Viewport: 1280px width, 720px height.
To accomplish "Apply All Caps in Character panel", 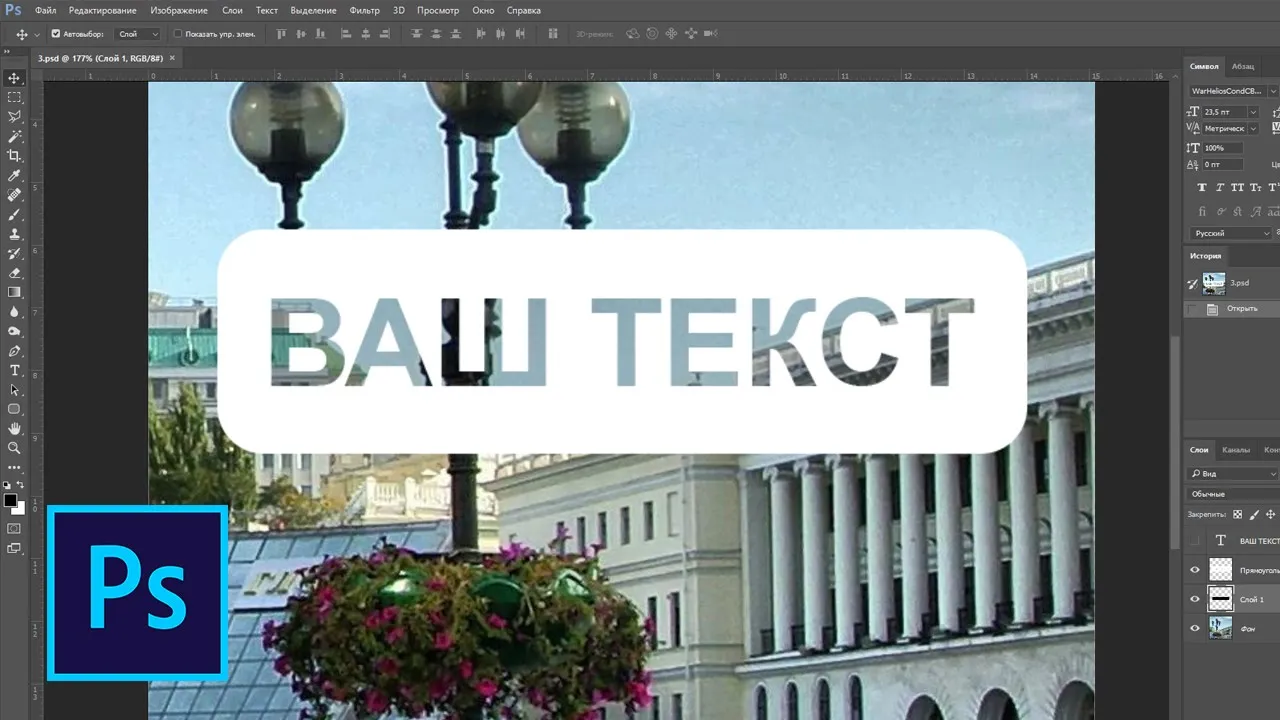I will [x=1238, y=187].
